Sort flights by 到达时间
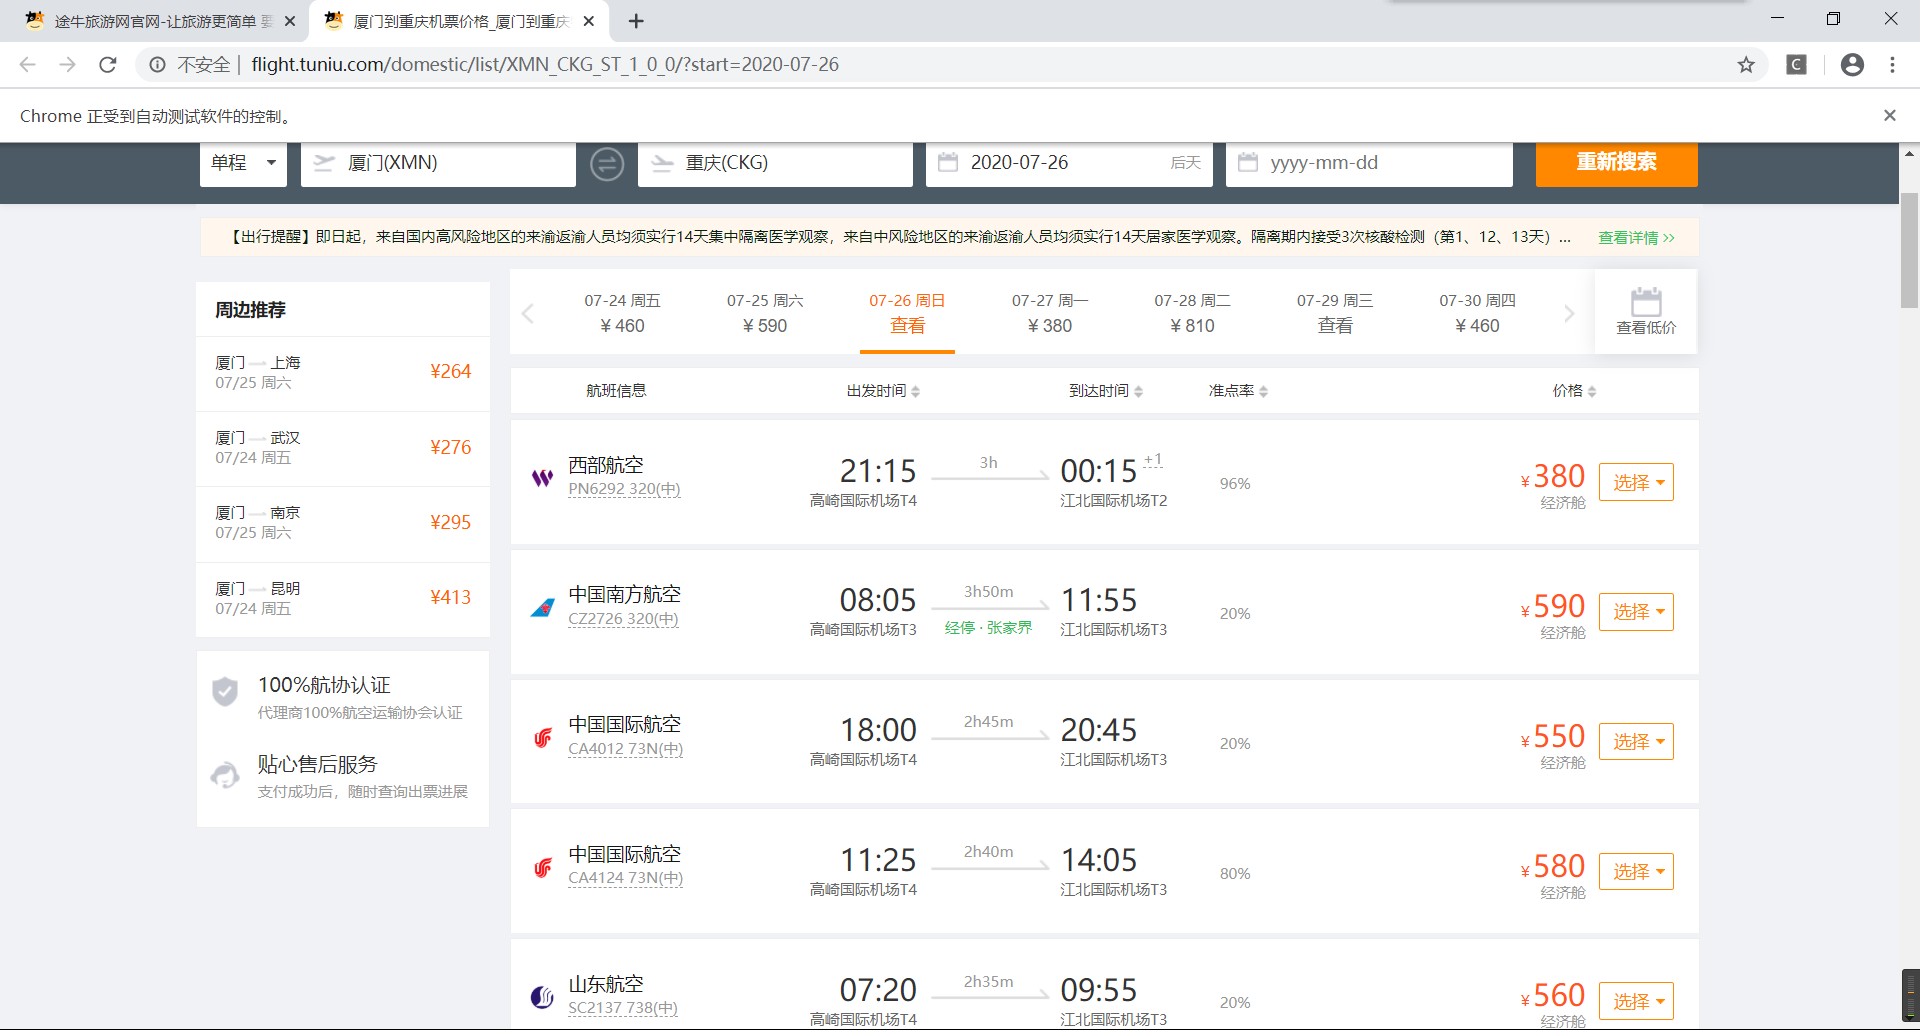The image size is (1920, 1030). 1106,391
